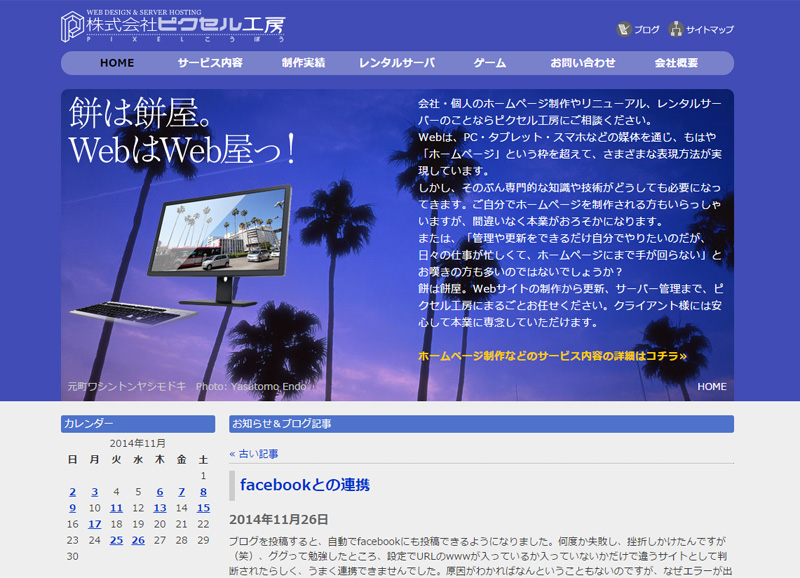Click the blog icon in header
The height and width of the screenshot is (578, 800).
(624, 30)
